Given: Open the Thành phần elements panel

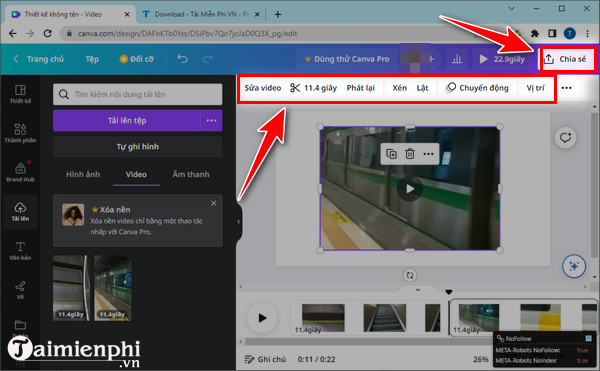Looking at the screenshot, I should coord(20,133).
